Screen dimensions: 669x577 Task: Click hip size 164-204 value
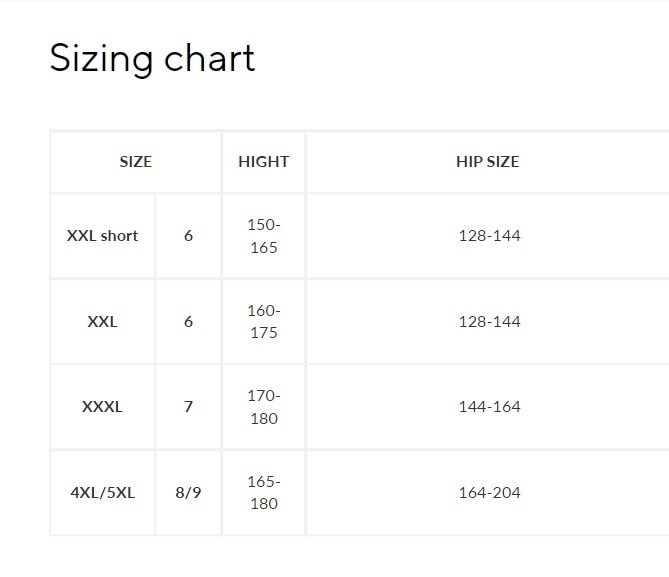(x=489, y=493)
